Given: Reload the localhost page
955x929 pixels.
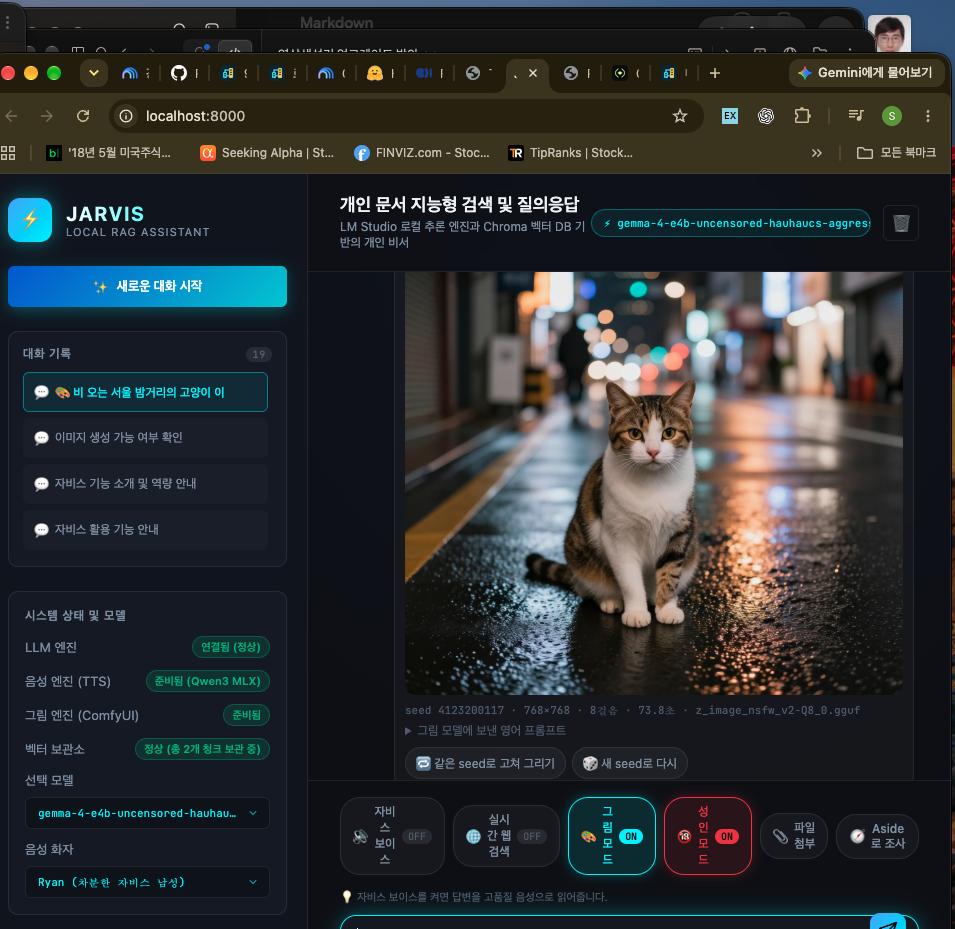Looking at the screenshot, I should [x=83, y=116].
